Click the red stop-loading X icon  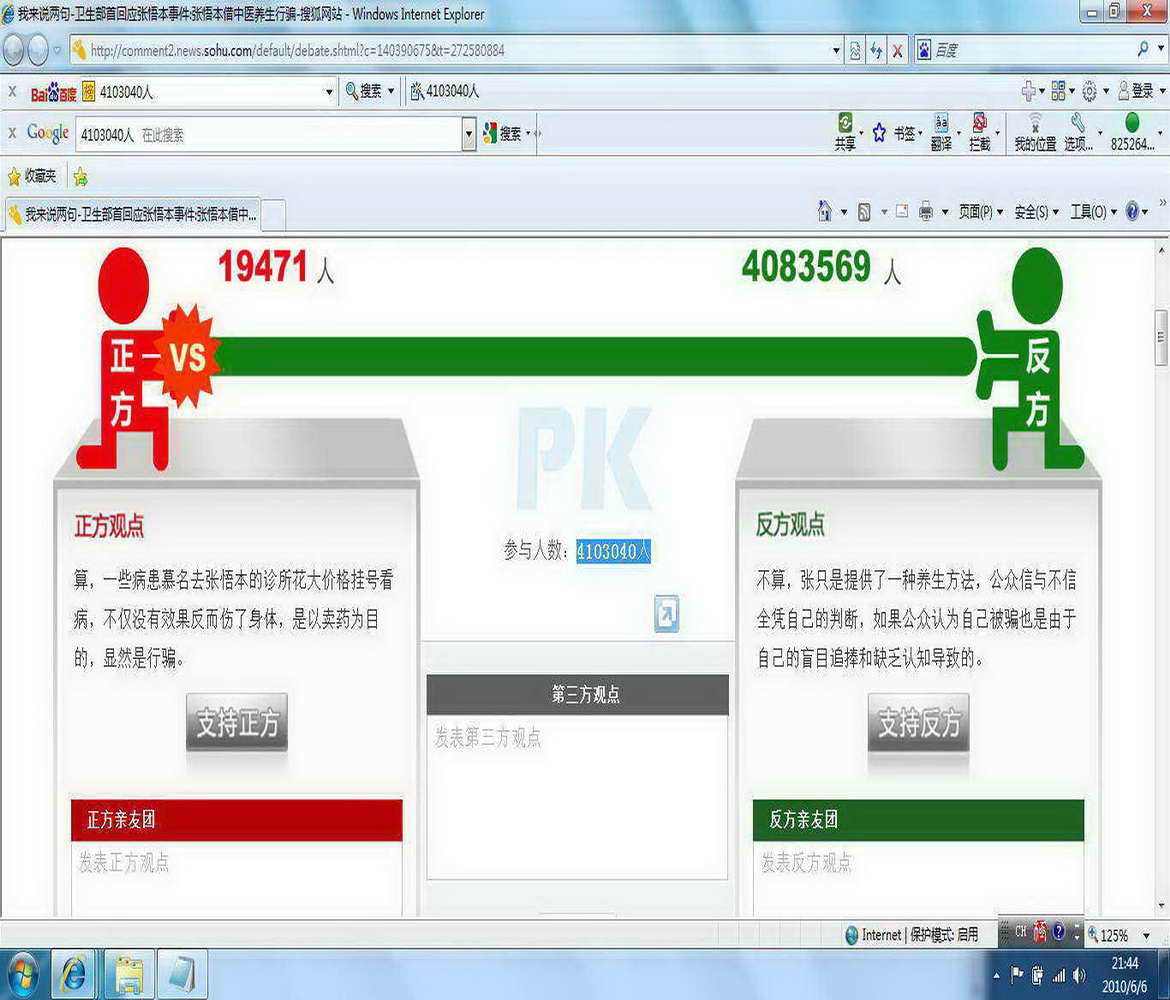click(x=898, y=50)
